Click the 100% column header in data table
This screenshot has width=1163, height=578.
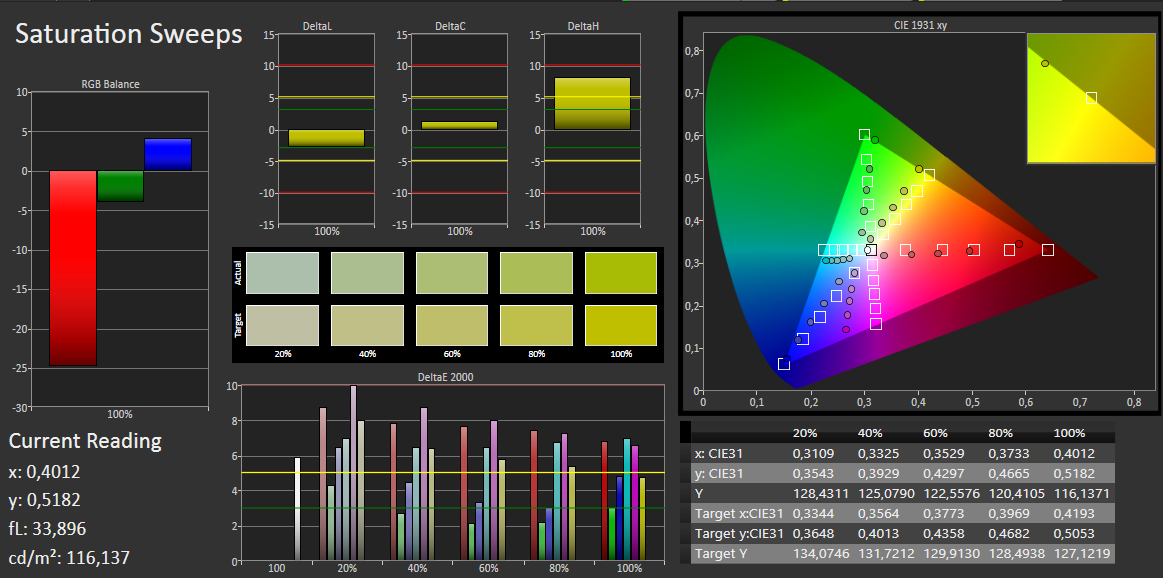[x=1069, y=433]
